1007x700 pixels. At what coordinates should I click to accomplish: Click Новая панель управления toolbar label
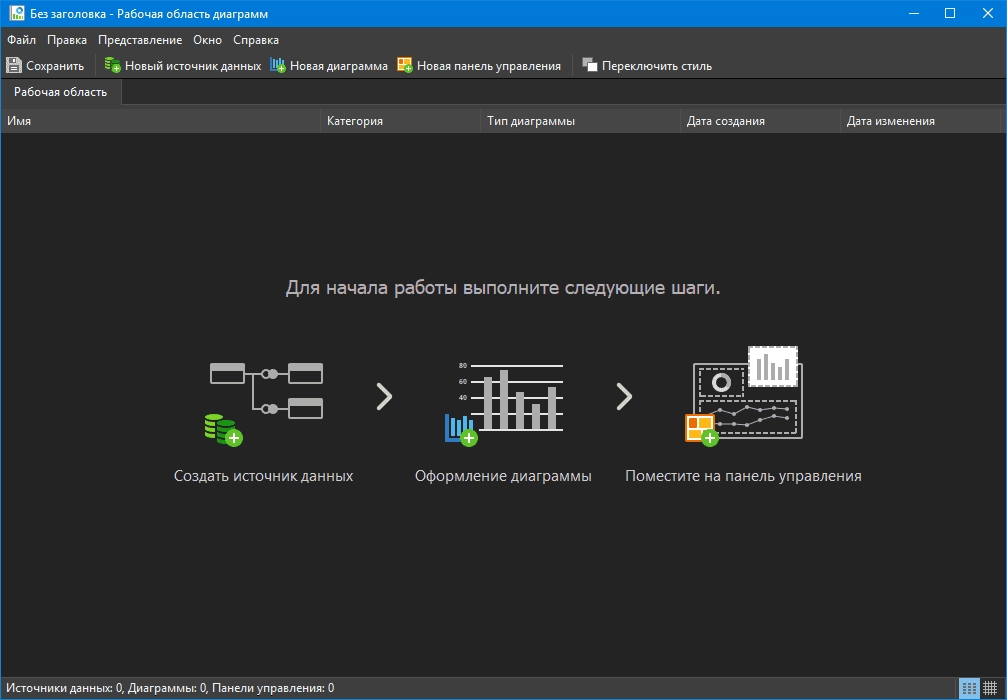click(x=489, y=66)
